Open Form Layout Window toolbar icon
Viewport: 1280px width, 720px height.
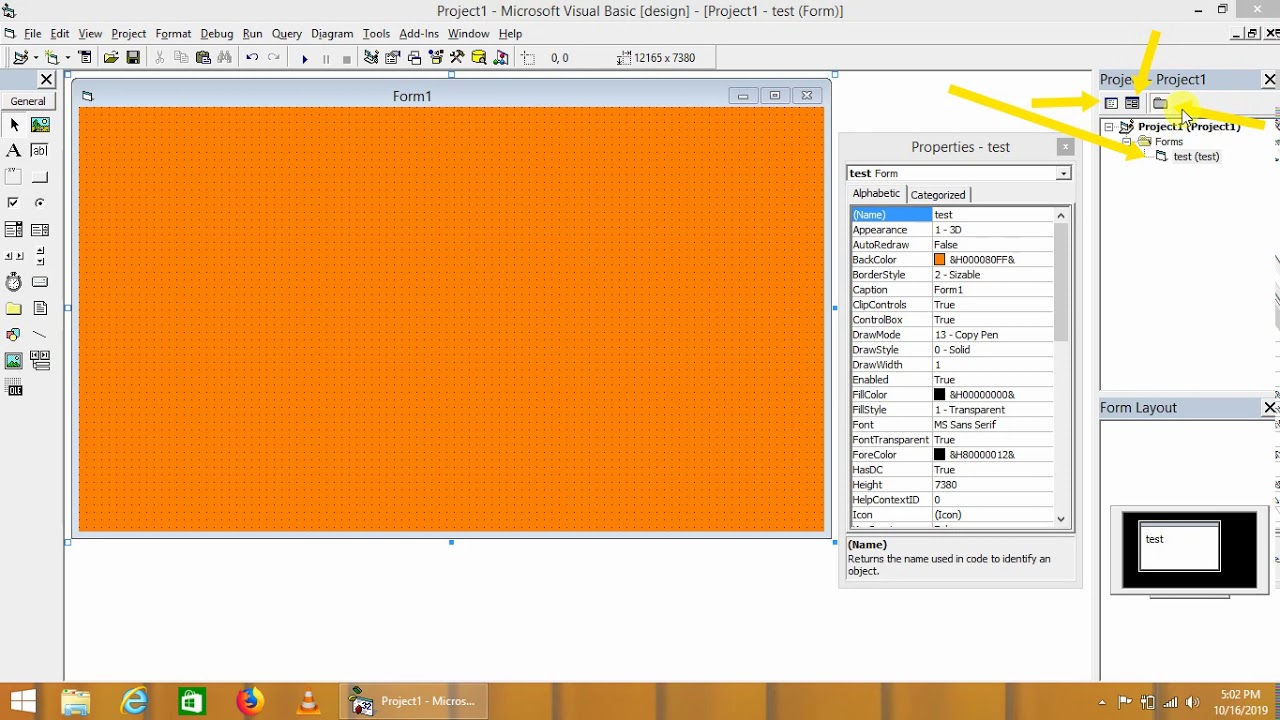click(x=414, y=58)
